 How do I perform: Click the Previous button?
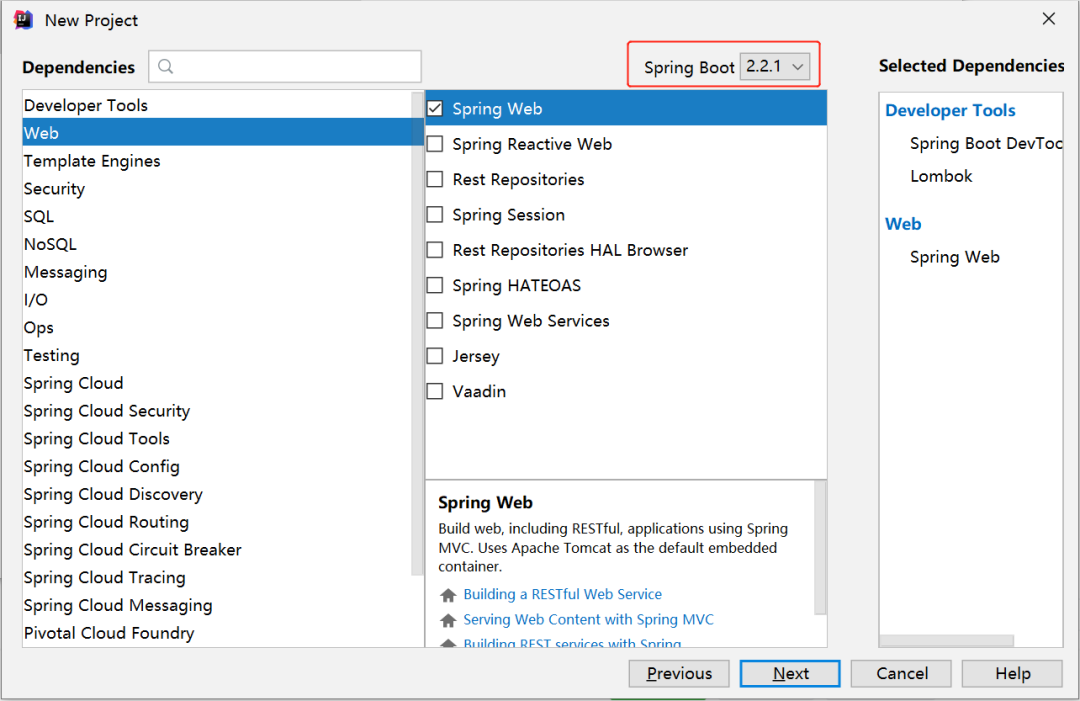(678, 673)
